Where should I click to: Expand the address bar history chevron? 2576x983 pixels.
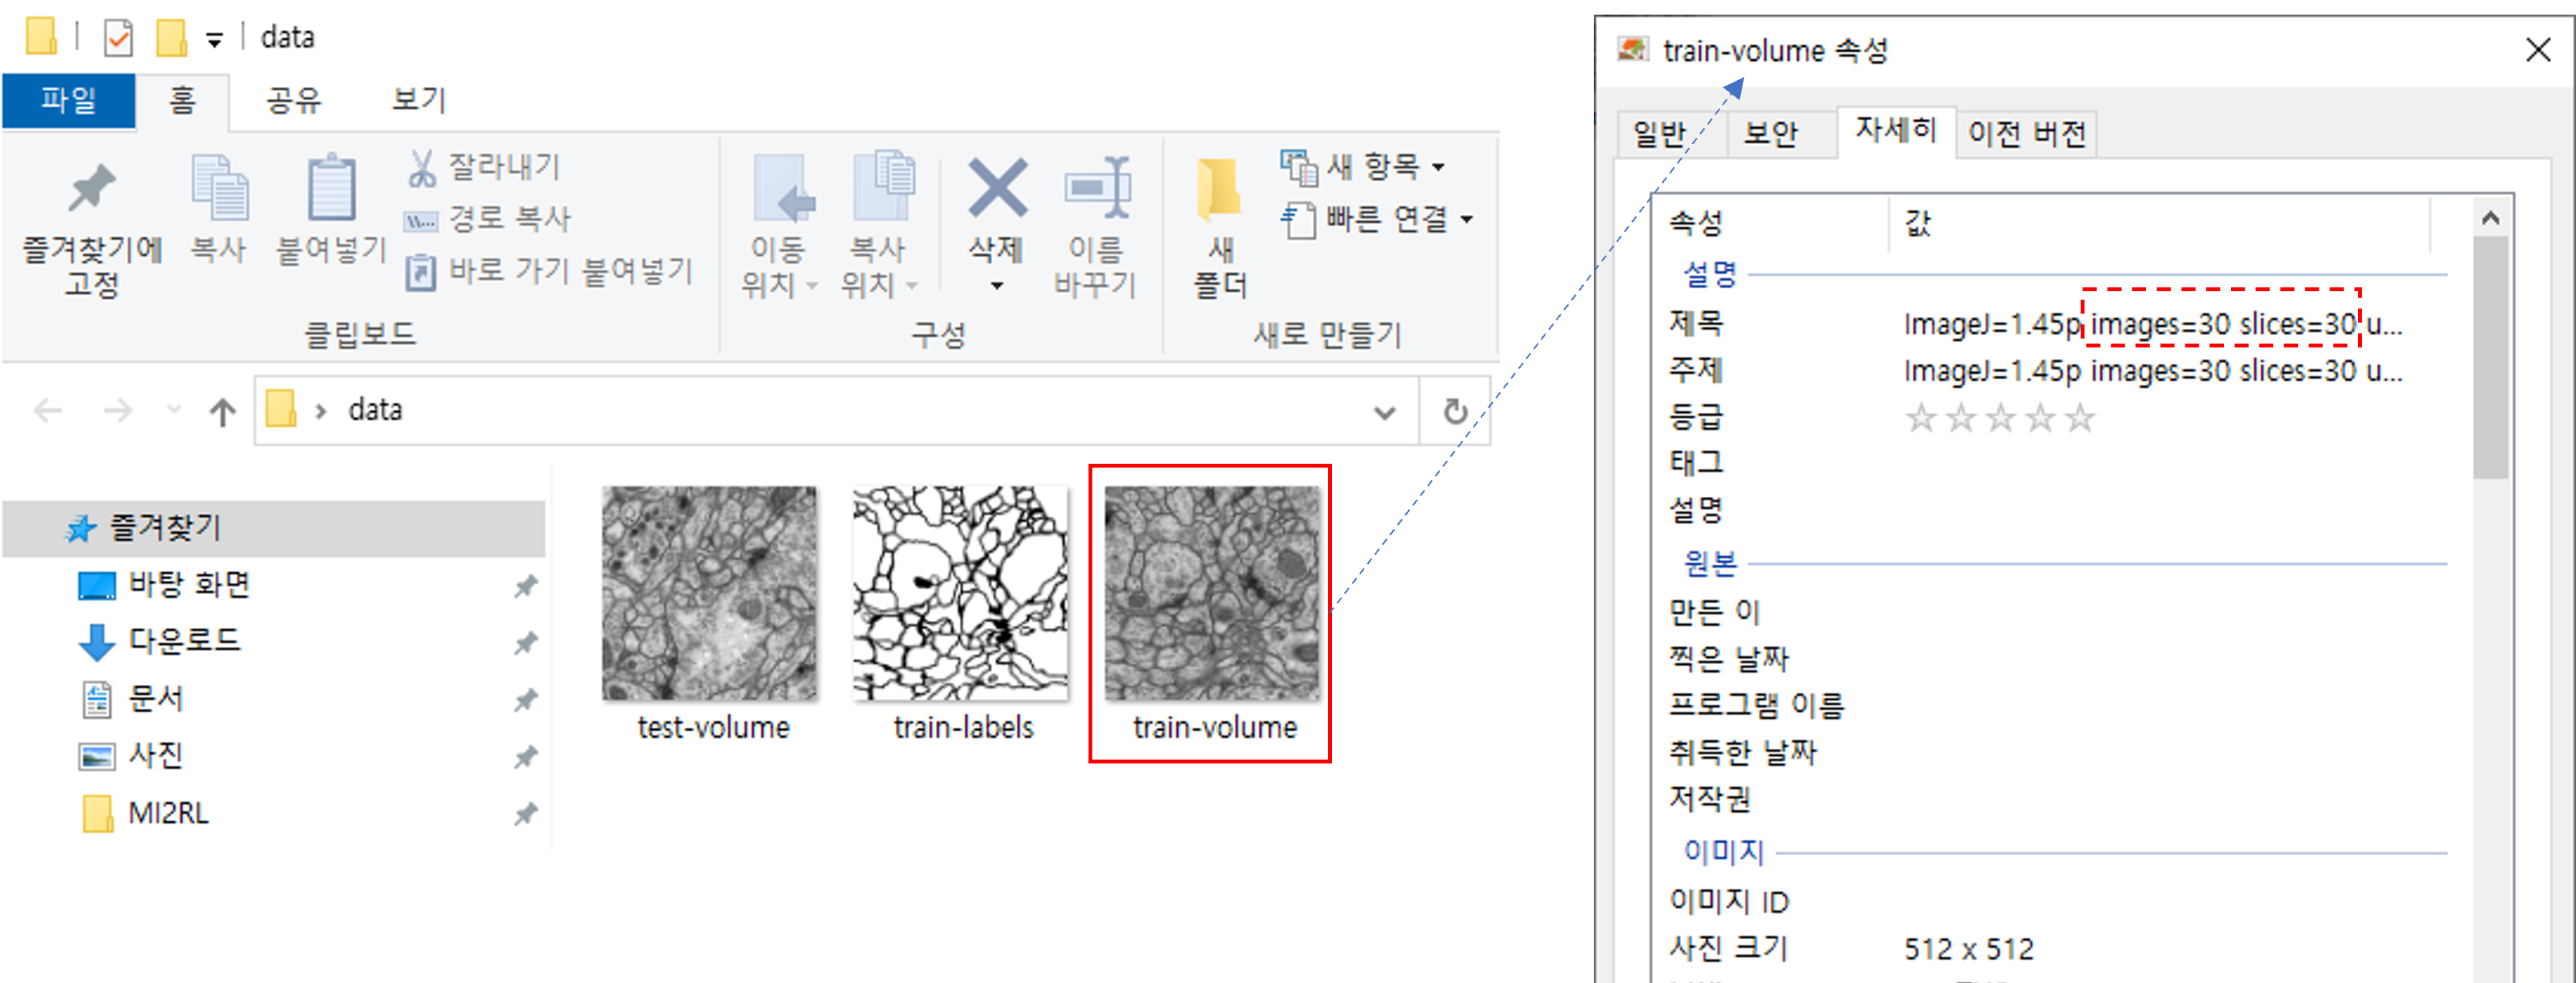coord(1384,411)
